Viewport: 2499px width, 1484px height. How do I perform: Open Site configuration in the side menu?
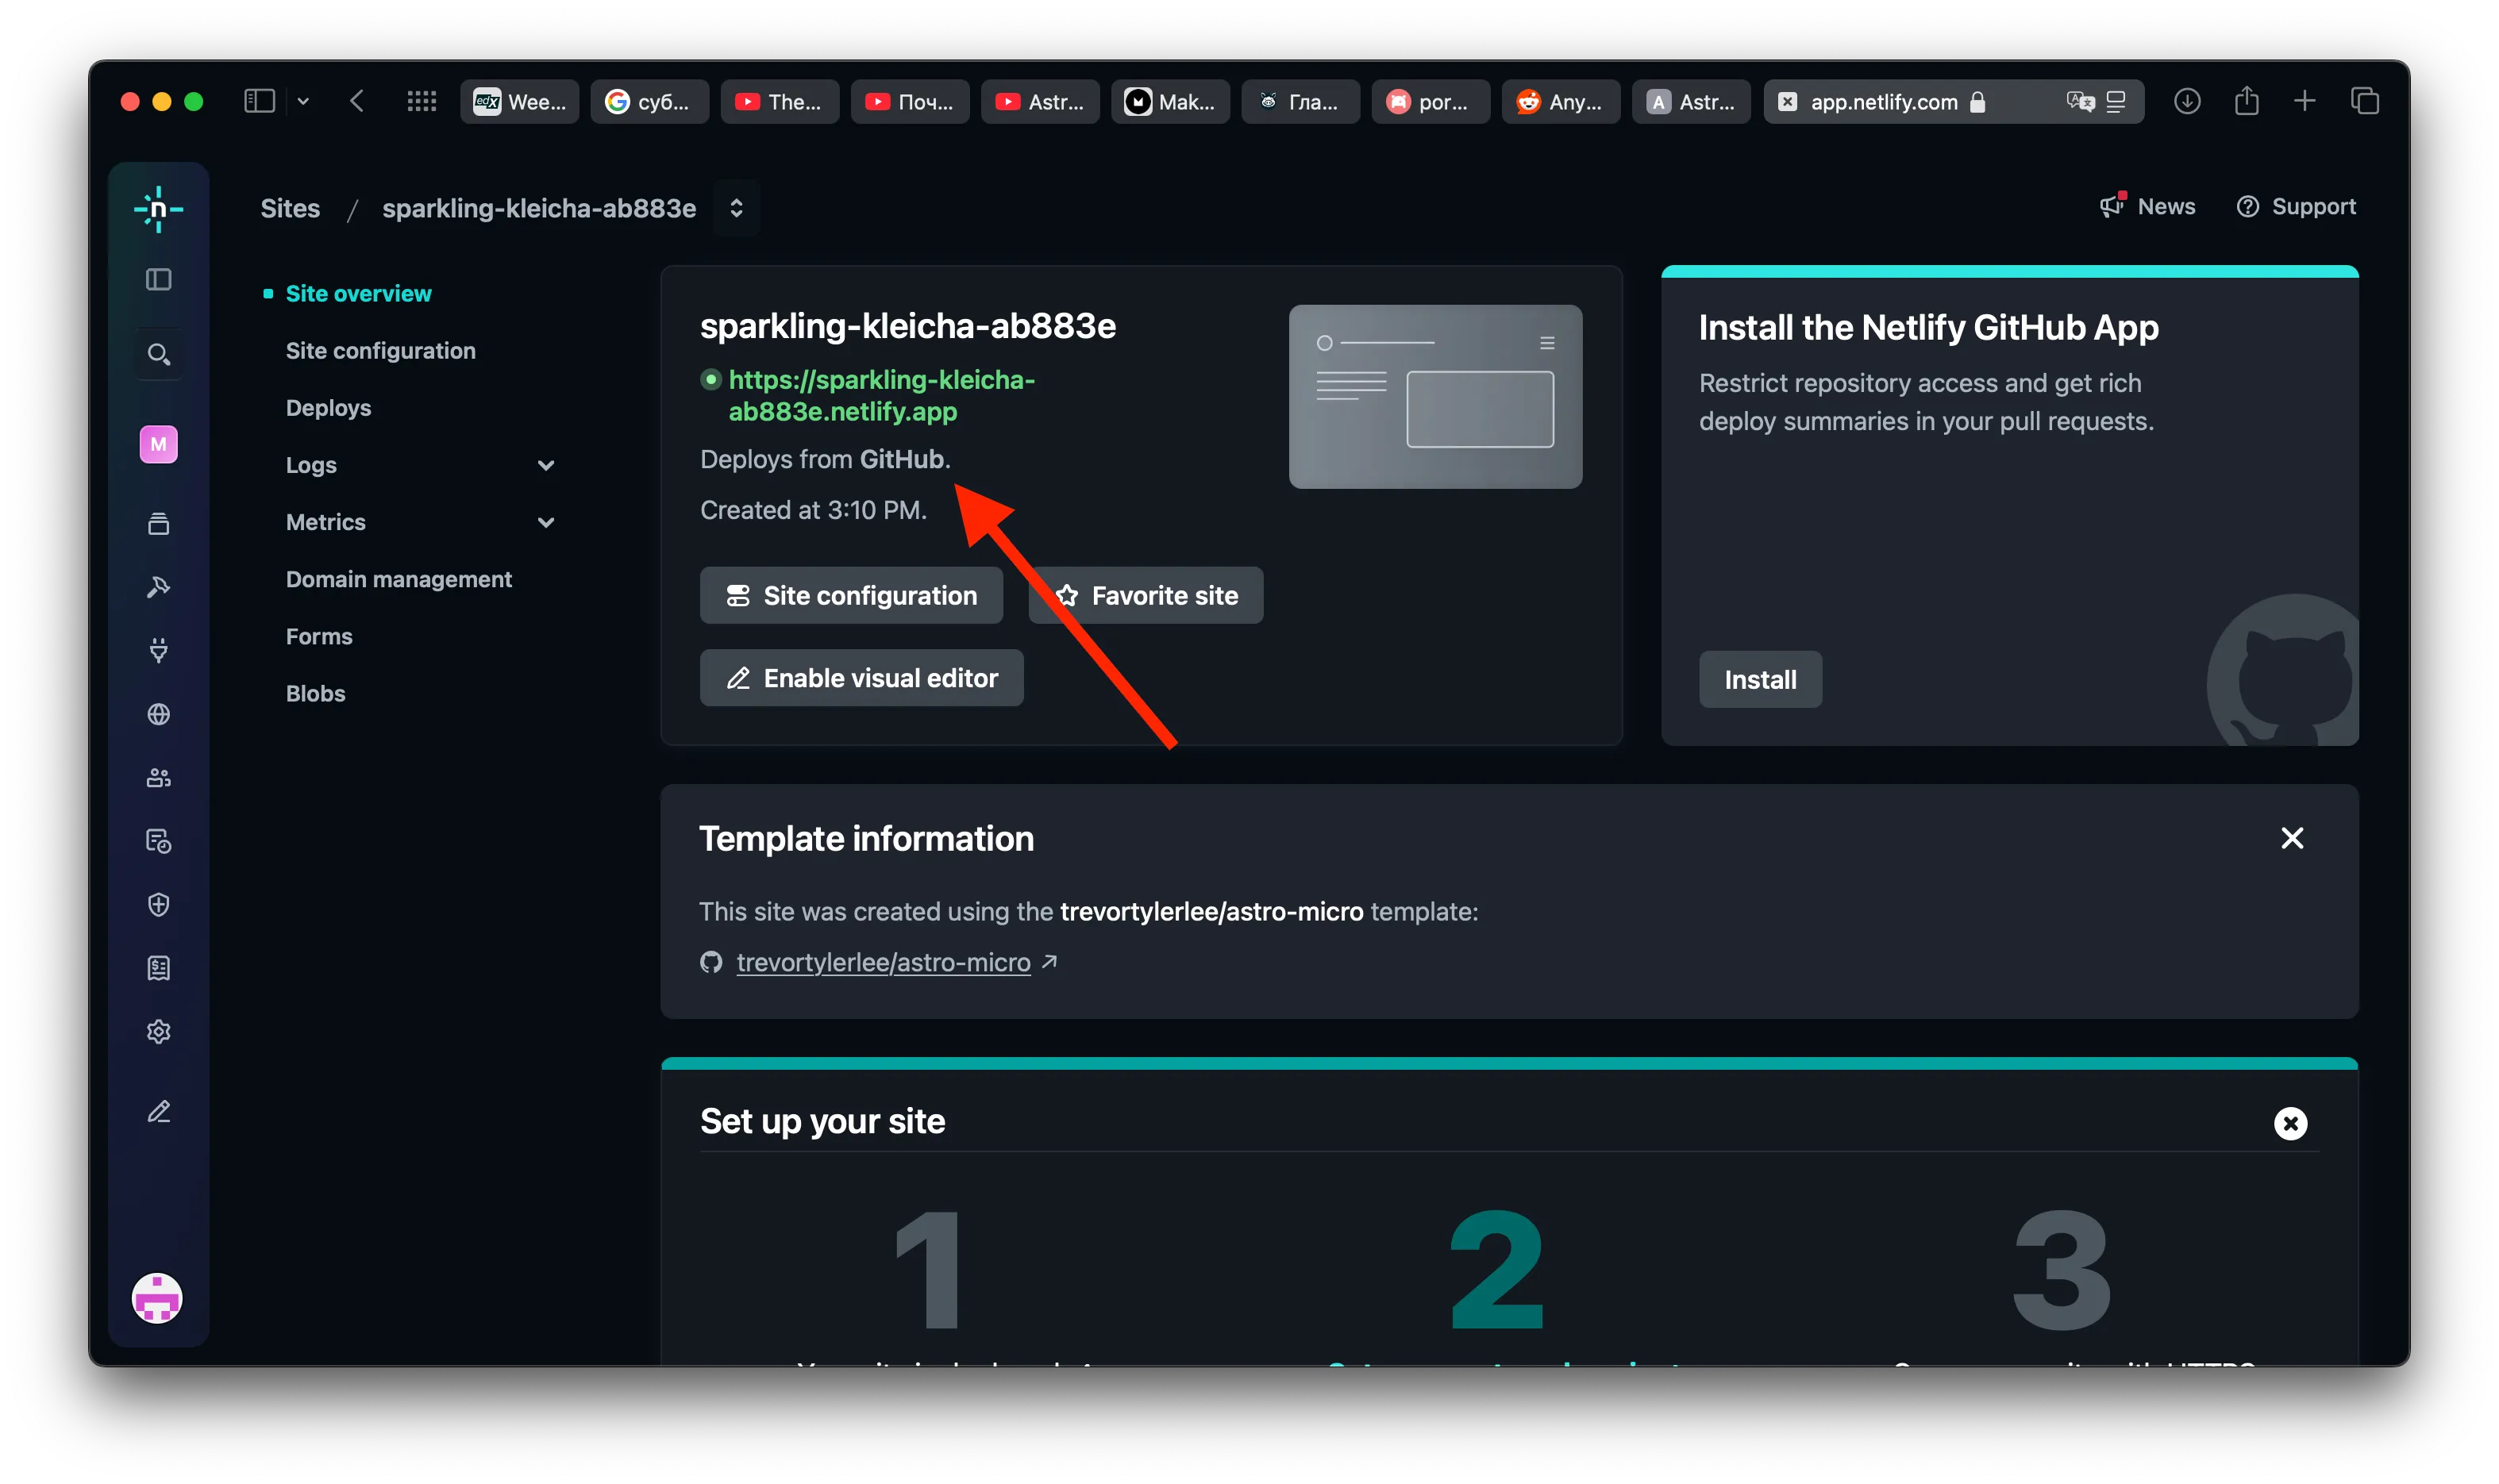point(380,350)
